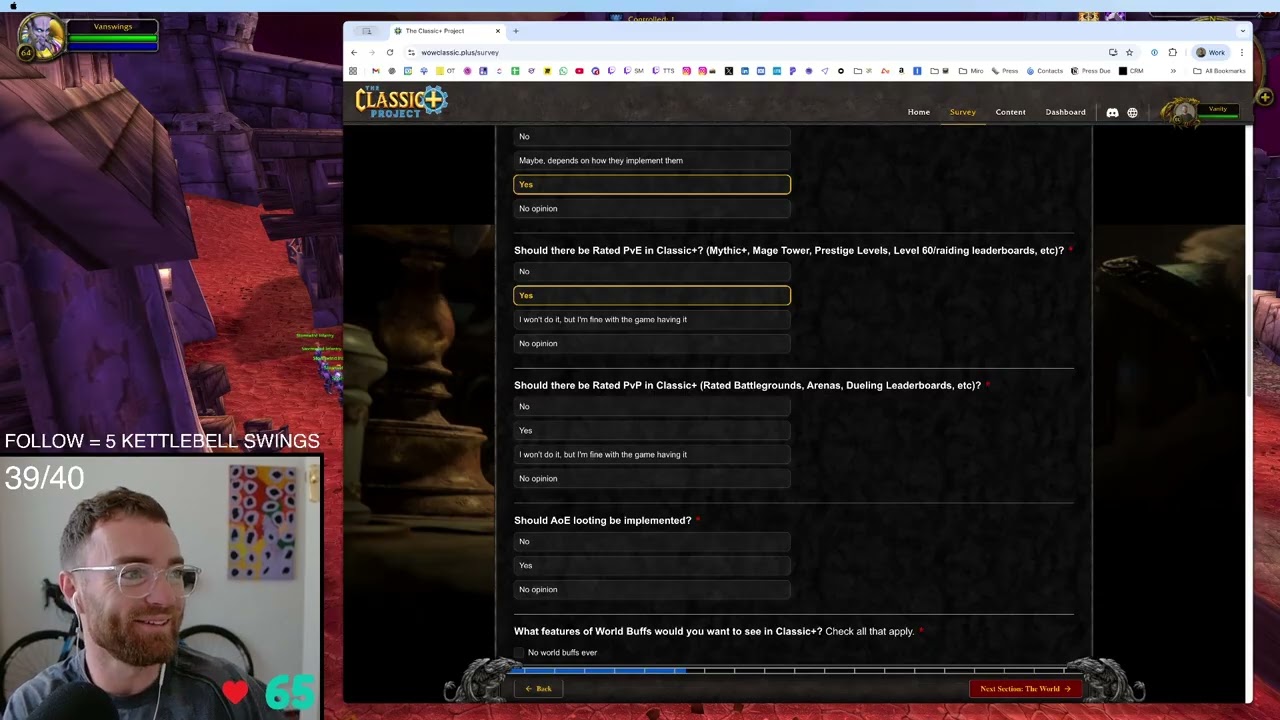
Task: View site information icon beside URL
Action: (411, 52)
